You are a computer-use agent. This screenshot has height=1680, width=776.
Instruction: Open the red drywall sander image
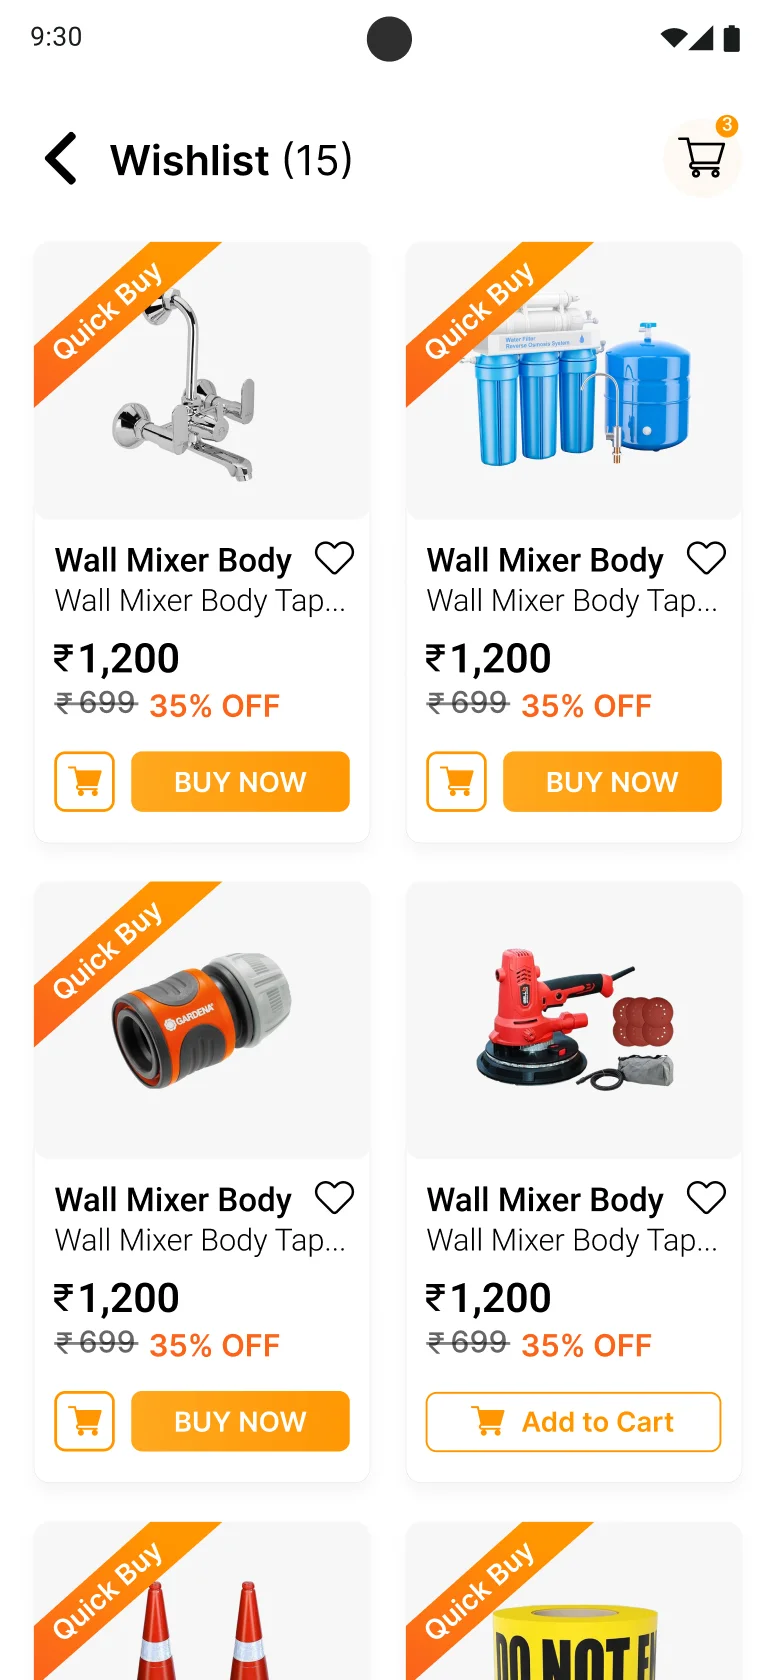[x=574, y=1020]
